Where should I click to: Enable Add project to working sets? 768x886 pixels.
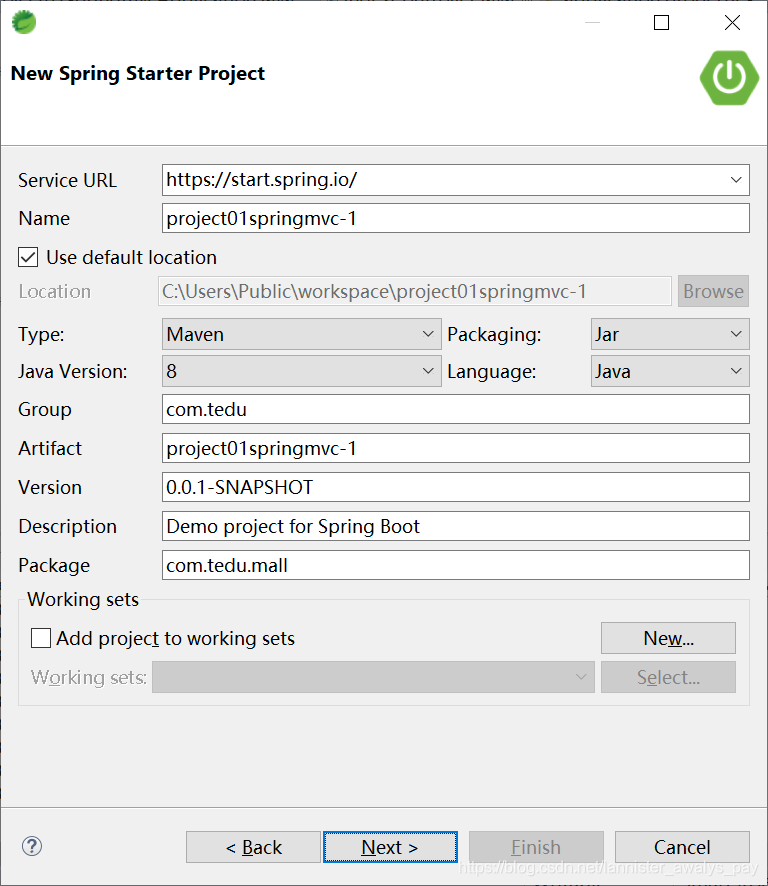pyautogui.click(x=40, y=638)
